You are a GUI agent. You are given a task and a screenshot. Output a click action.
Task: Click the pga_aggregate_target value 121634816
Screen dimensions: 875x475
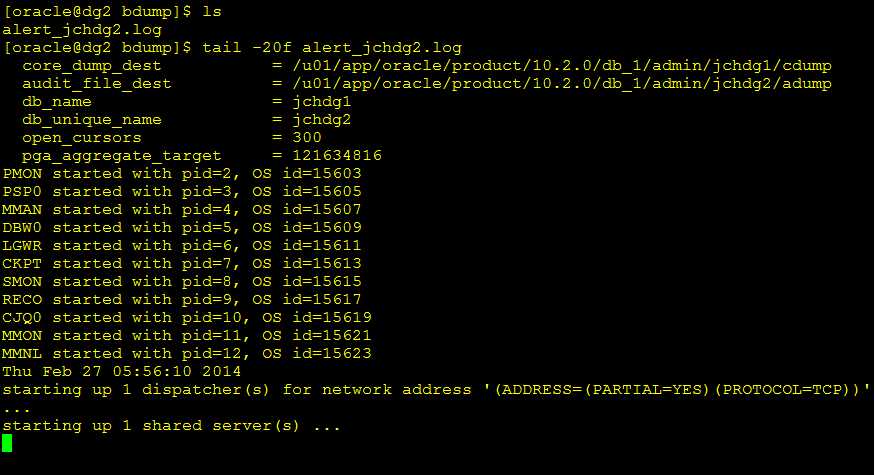(337, 155)
